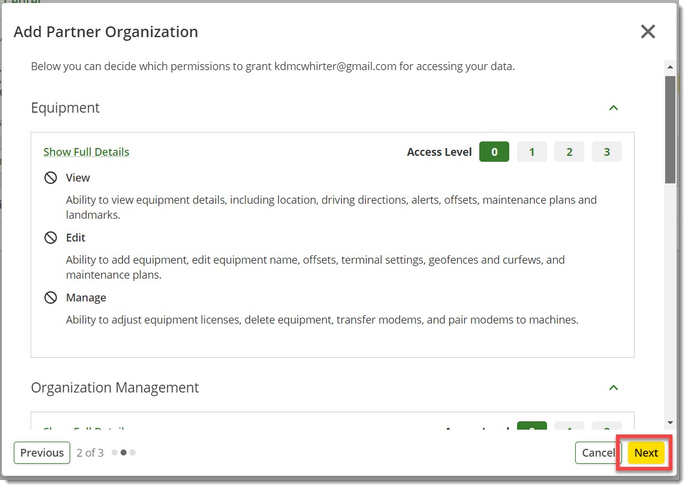The height and width of the screenshot is (489, 688).
Task: Collapse the Equipment section chevron
Action: click(614, 108)
